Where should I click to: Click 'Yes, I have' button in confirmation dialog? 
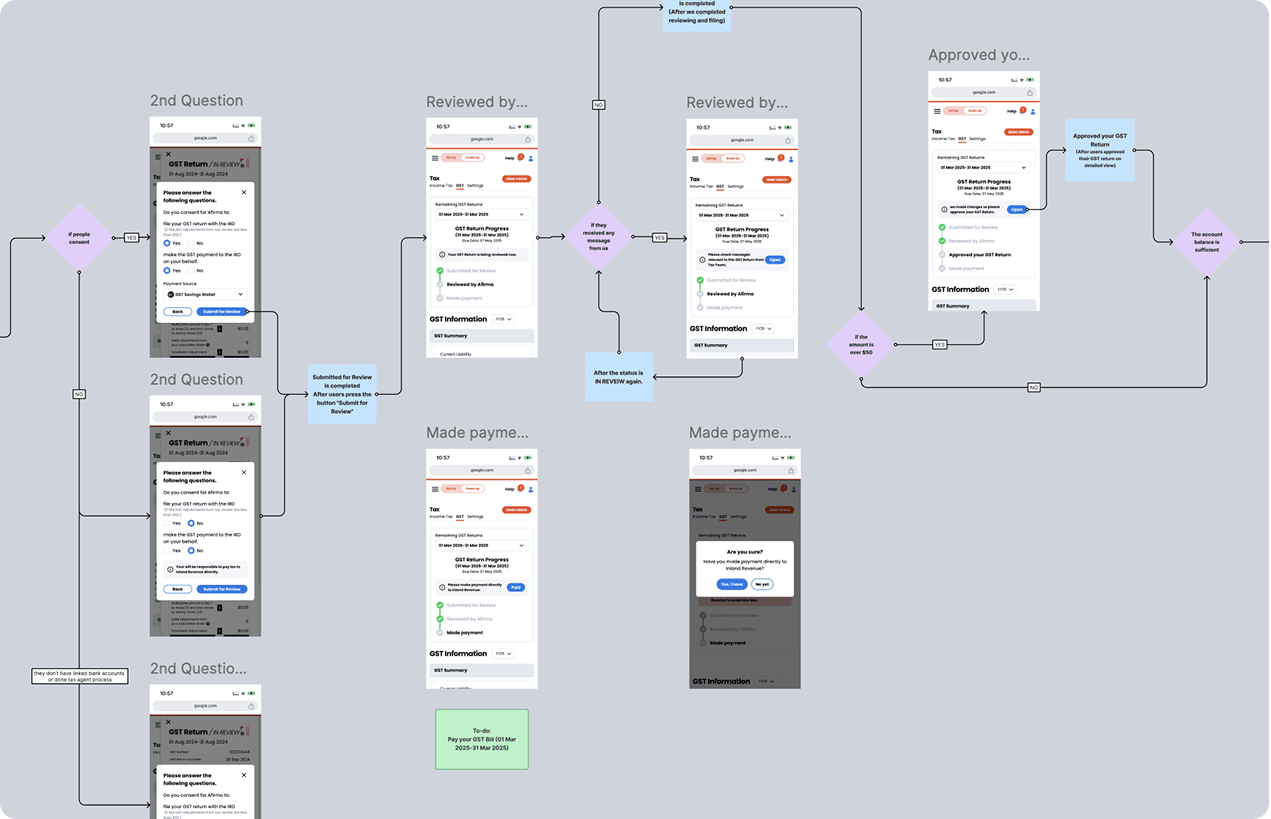(732, 584)
